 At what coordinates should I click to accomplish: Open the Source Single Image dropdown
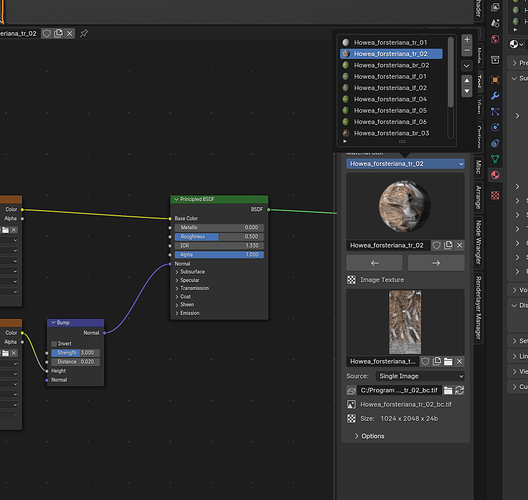pyautogui.click(x=420, y=376)
